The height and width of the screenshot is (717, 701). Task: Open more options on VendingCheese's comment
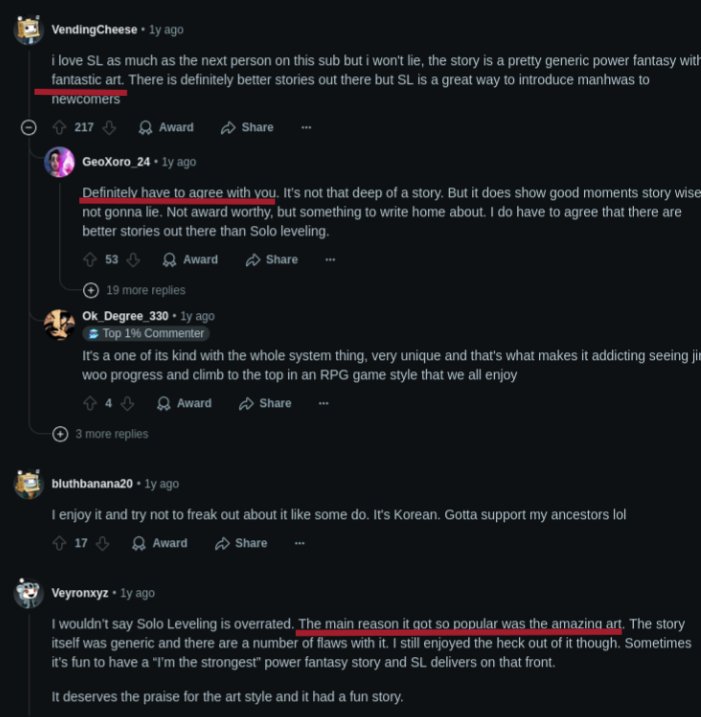306,127
